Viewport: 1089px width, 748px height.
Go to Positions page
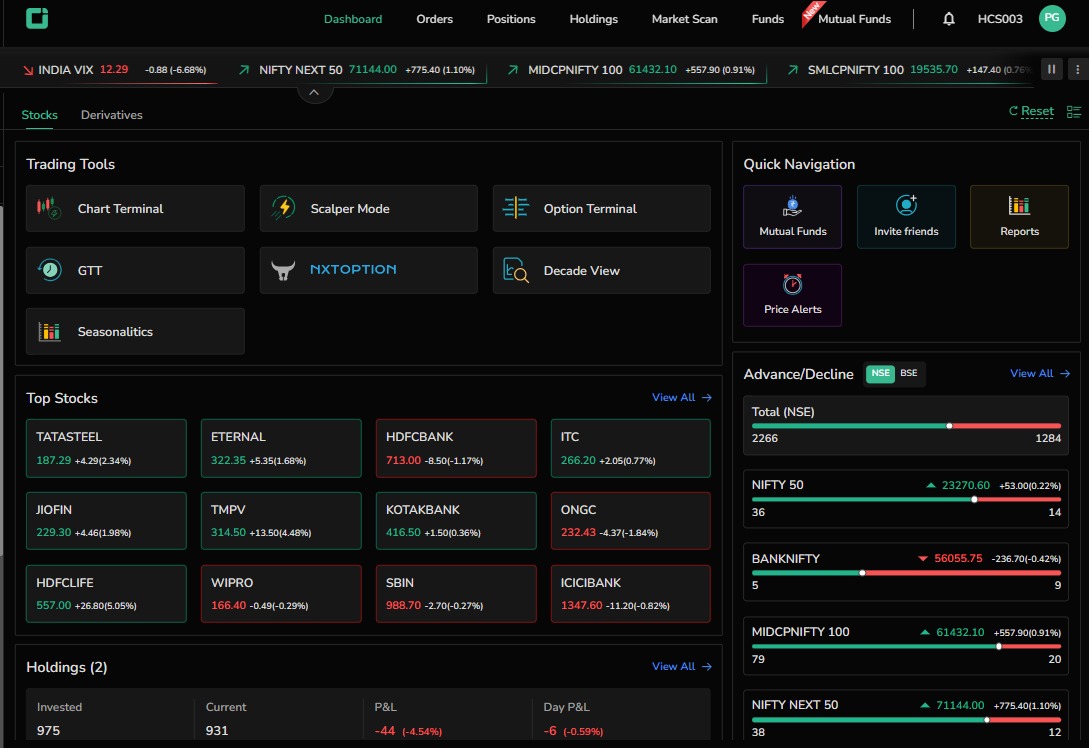coord(511,19)
